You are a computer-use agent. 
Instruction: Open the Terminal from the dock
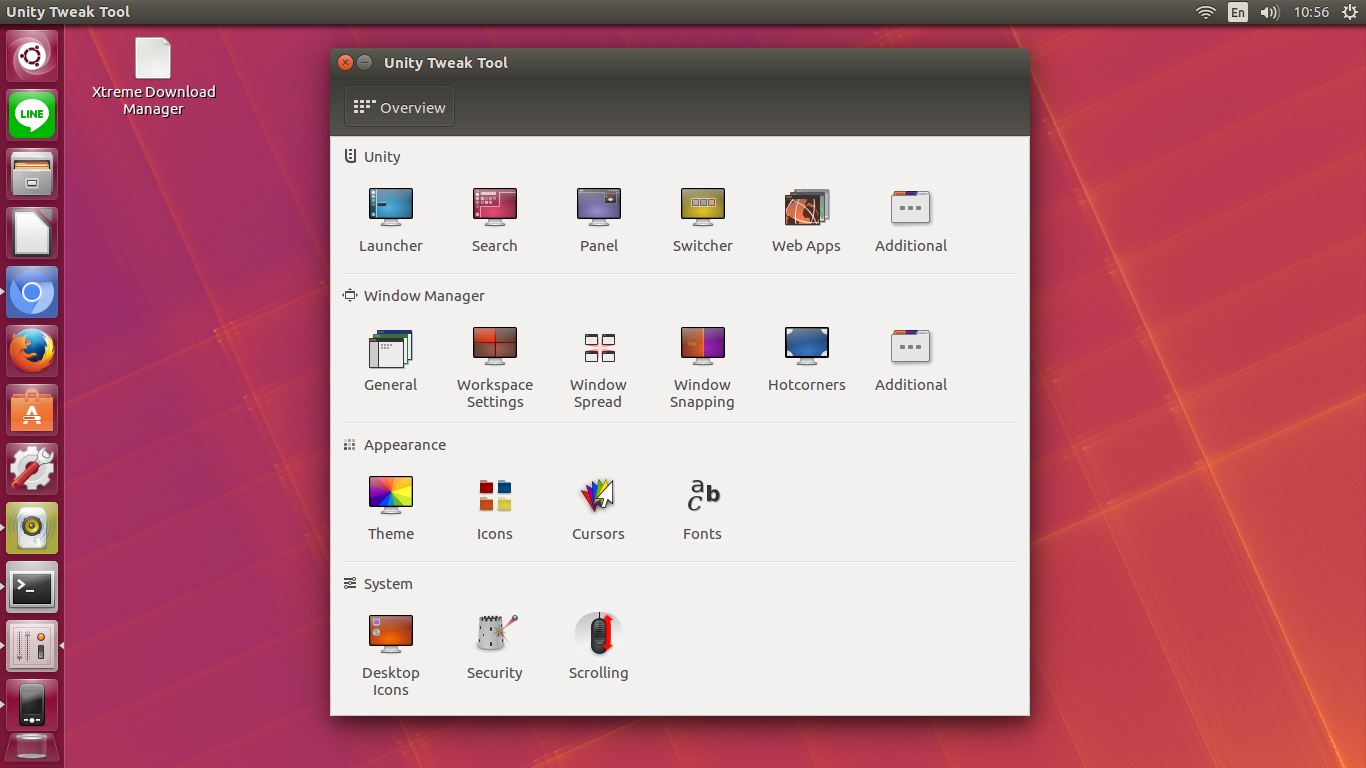32,587
